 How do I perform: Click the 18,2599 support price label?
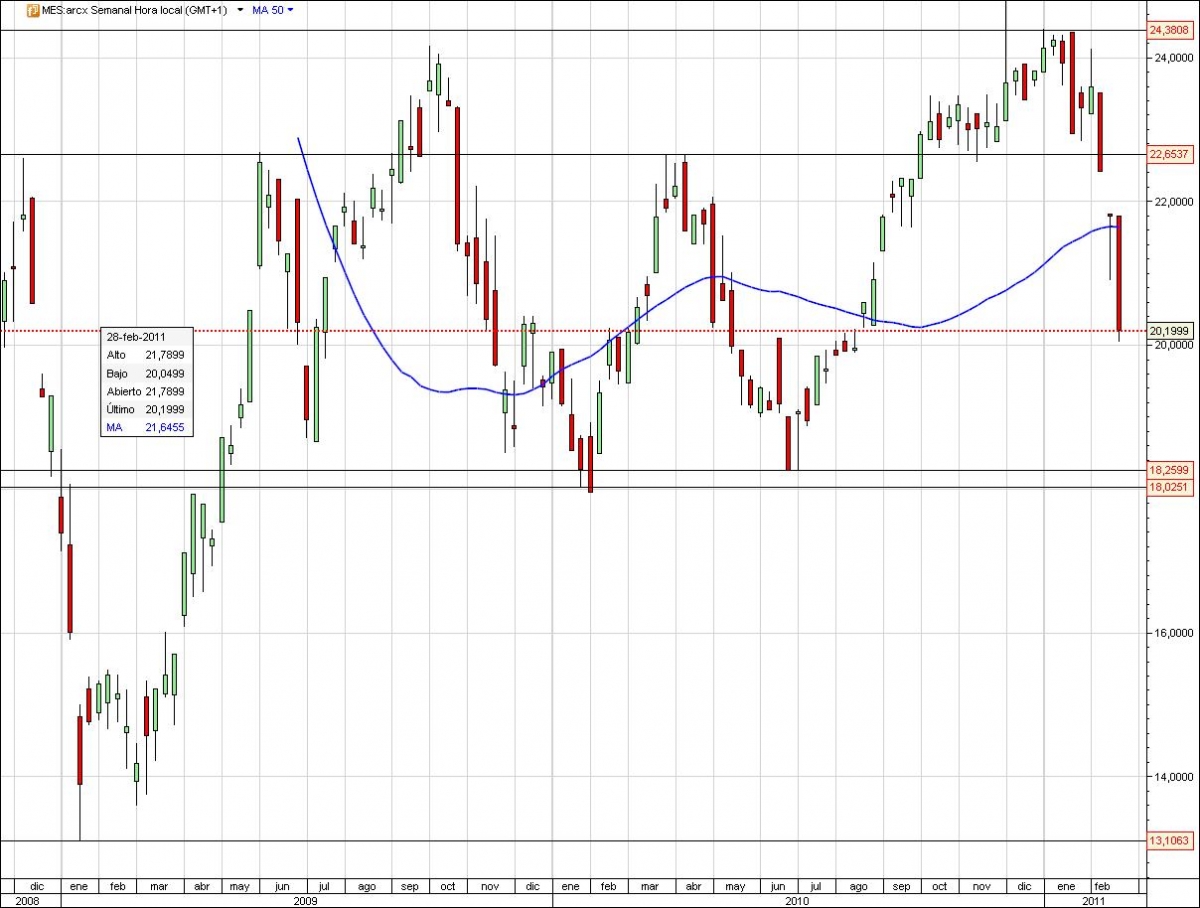[x=1170, y=470]
